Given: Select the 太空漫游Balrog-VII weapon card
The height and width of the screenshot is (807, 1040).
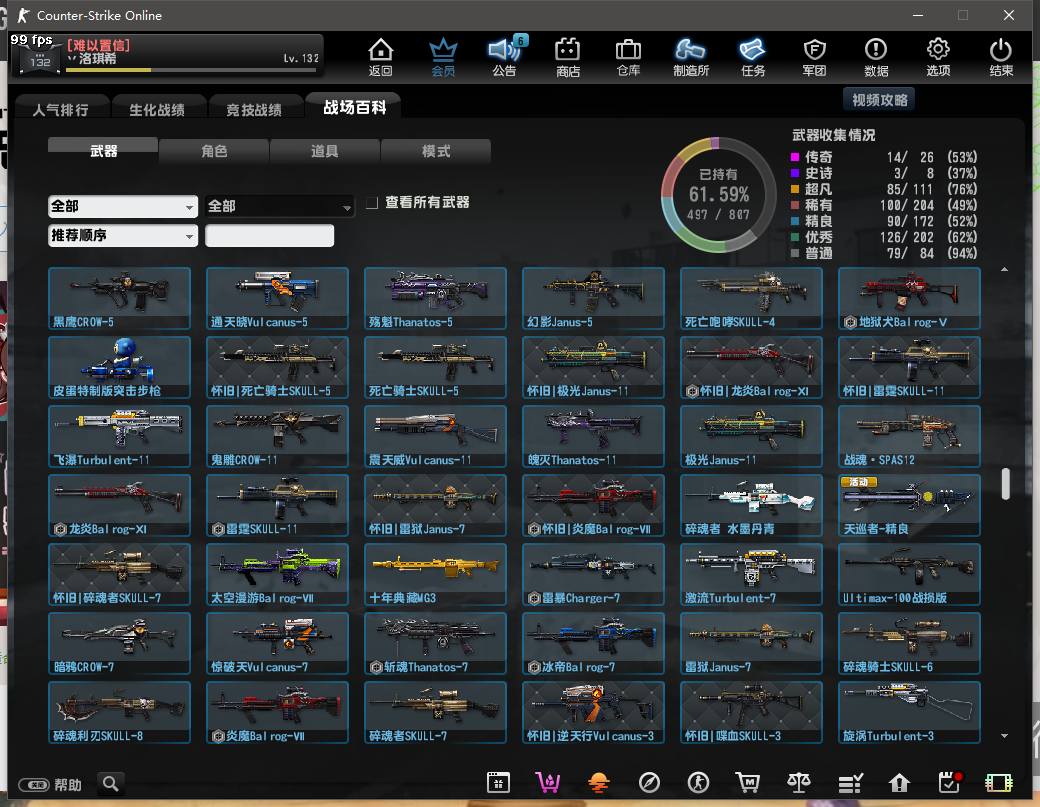Looking at the screenshot, I should pos(277,574).
